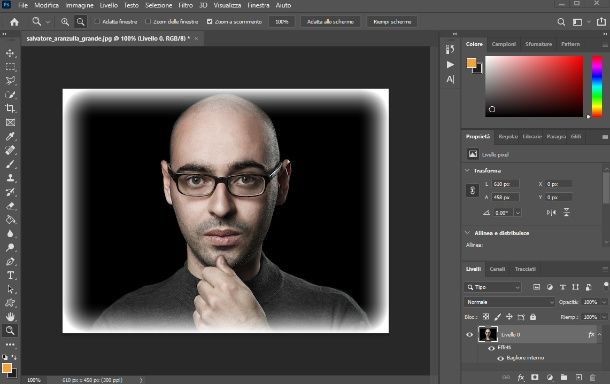Select the Eraser tool
The width and height of the screenshot is (610, 384).
pos(10,206)
